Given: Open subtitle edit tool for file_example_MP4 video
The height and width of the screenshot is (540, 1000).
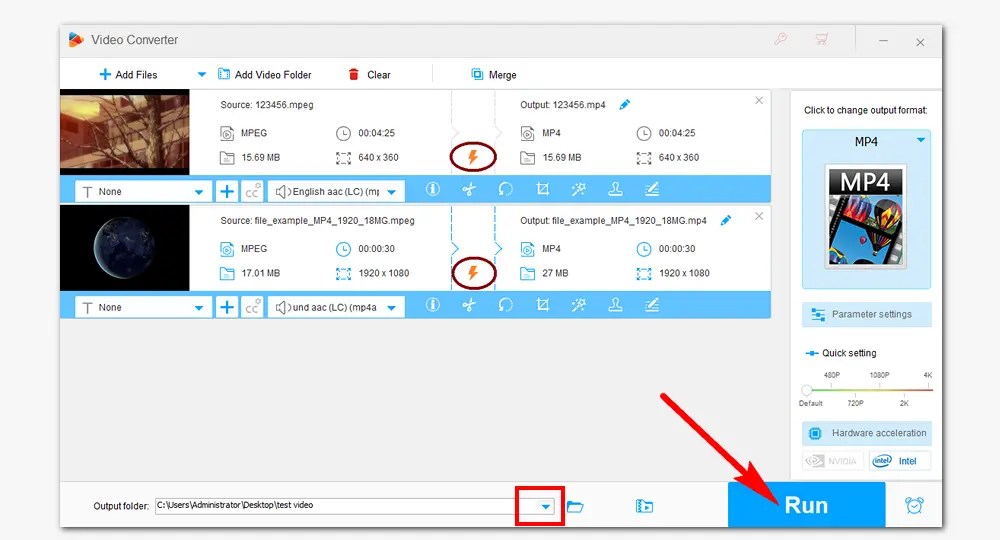Looking at the screenshot, I should (651, 305).
